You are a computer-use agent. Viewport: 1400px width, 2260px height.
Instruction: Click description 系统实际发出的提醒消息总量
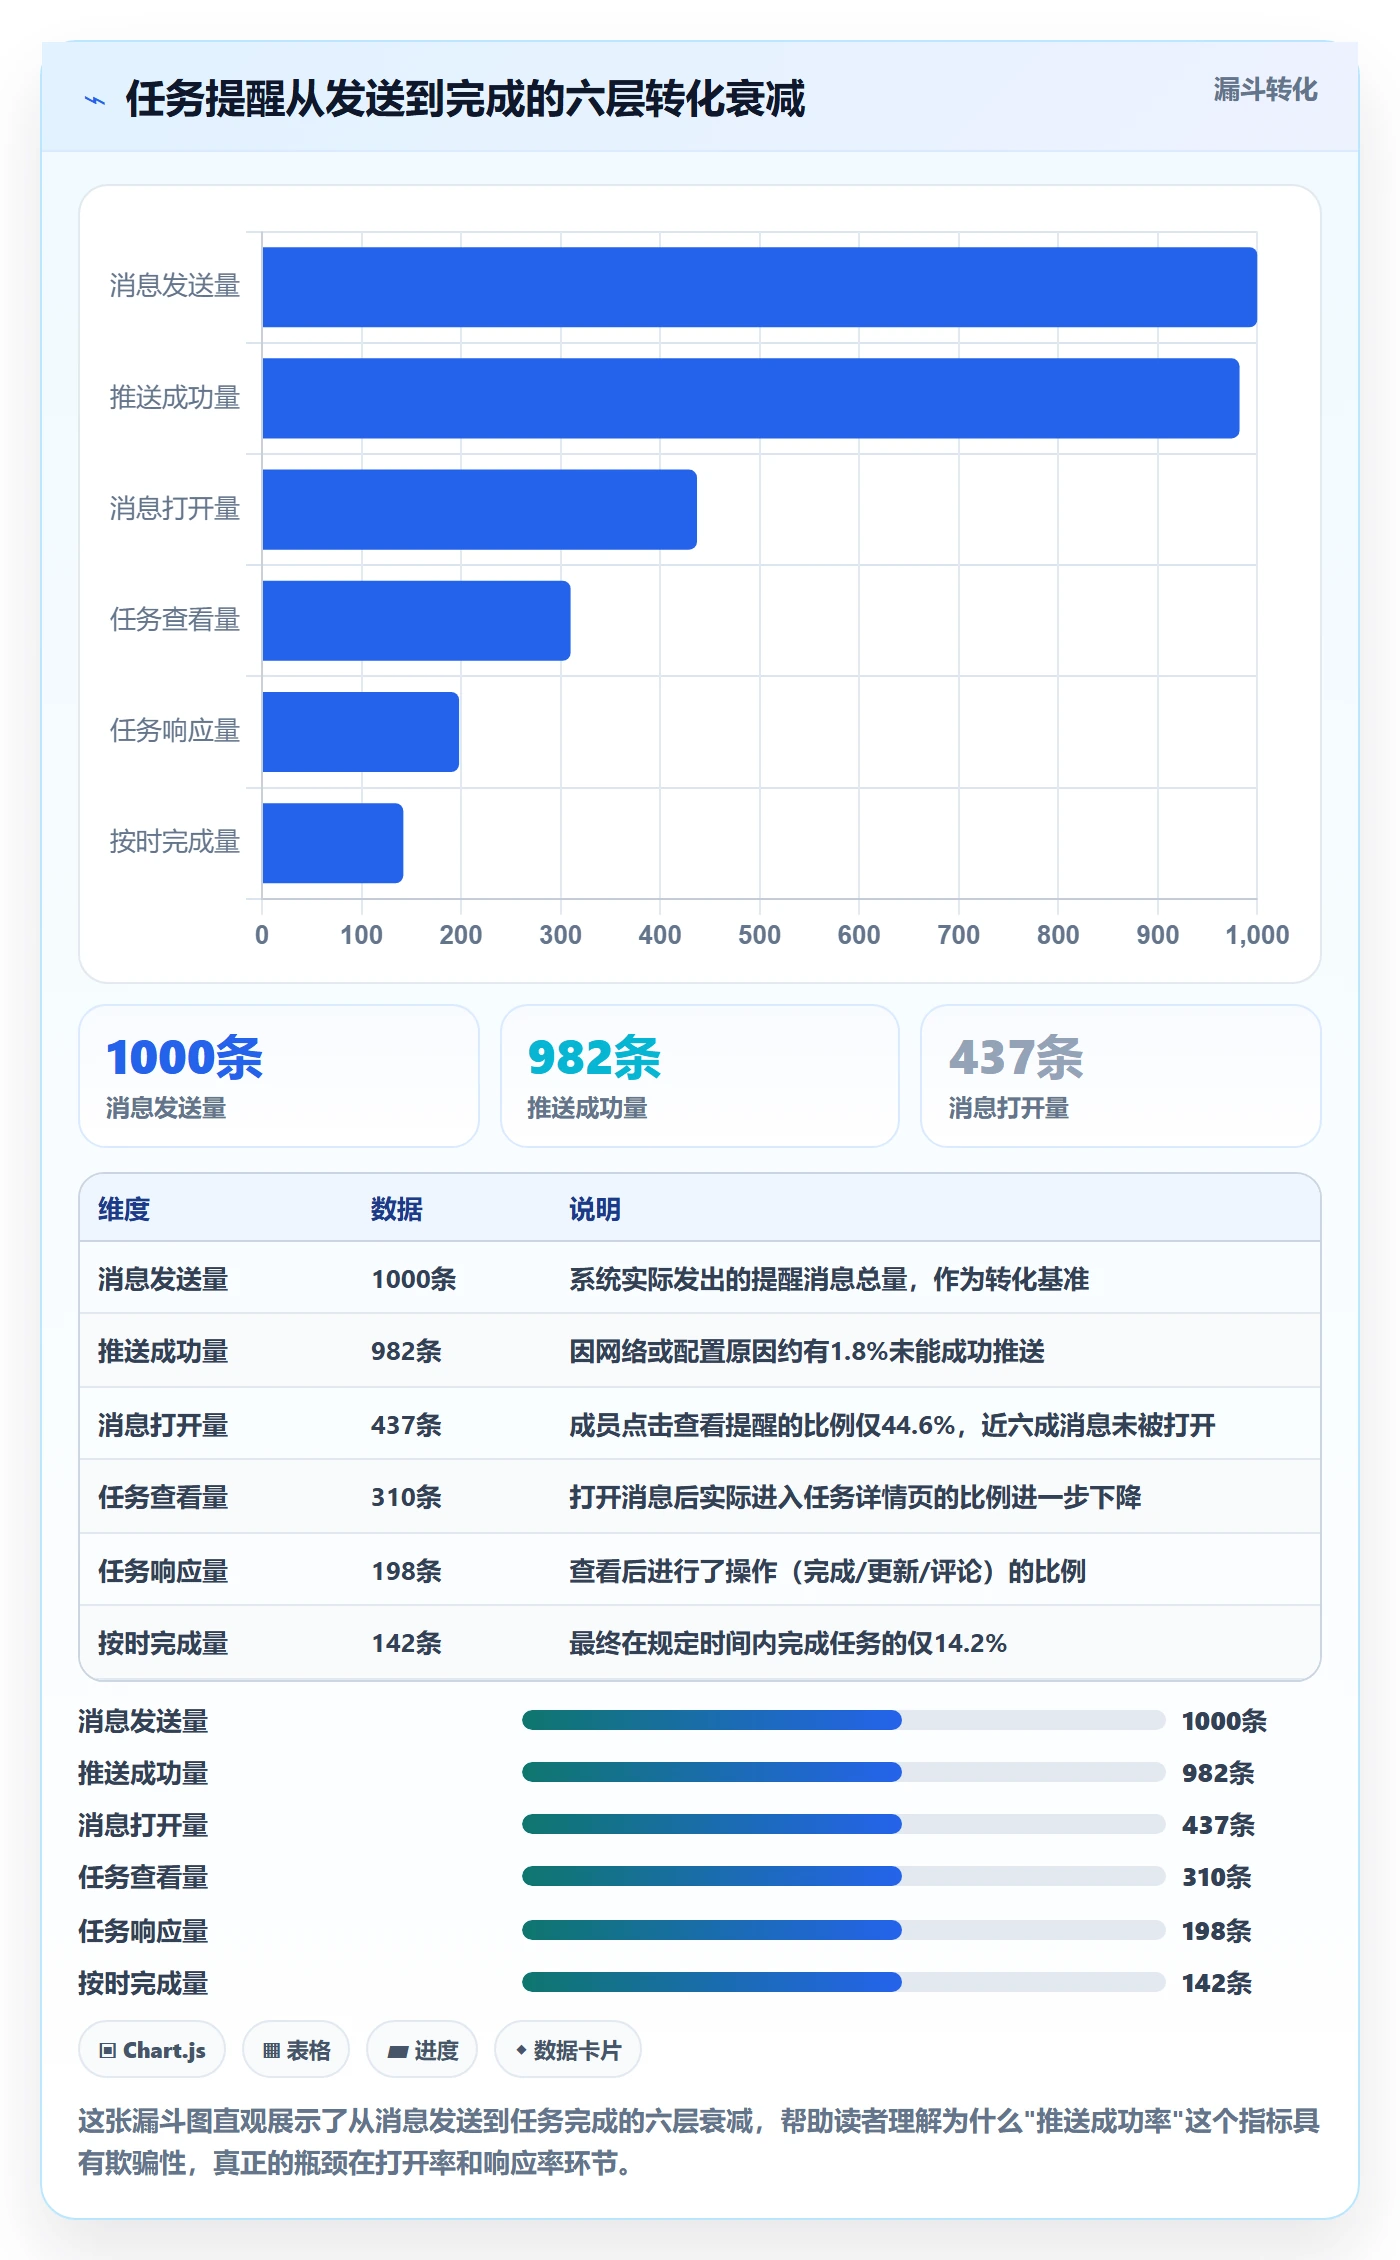coord(829,1279)
